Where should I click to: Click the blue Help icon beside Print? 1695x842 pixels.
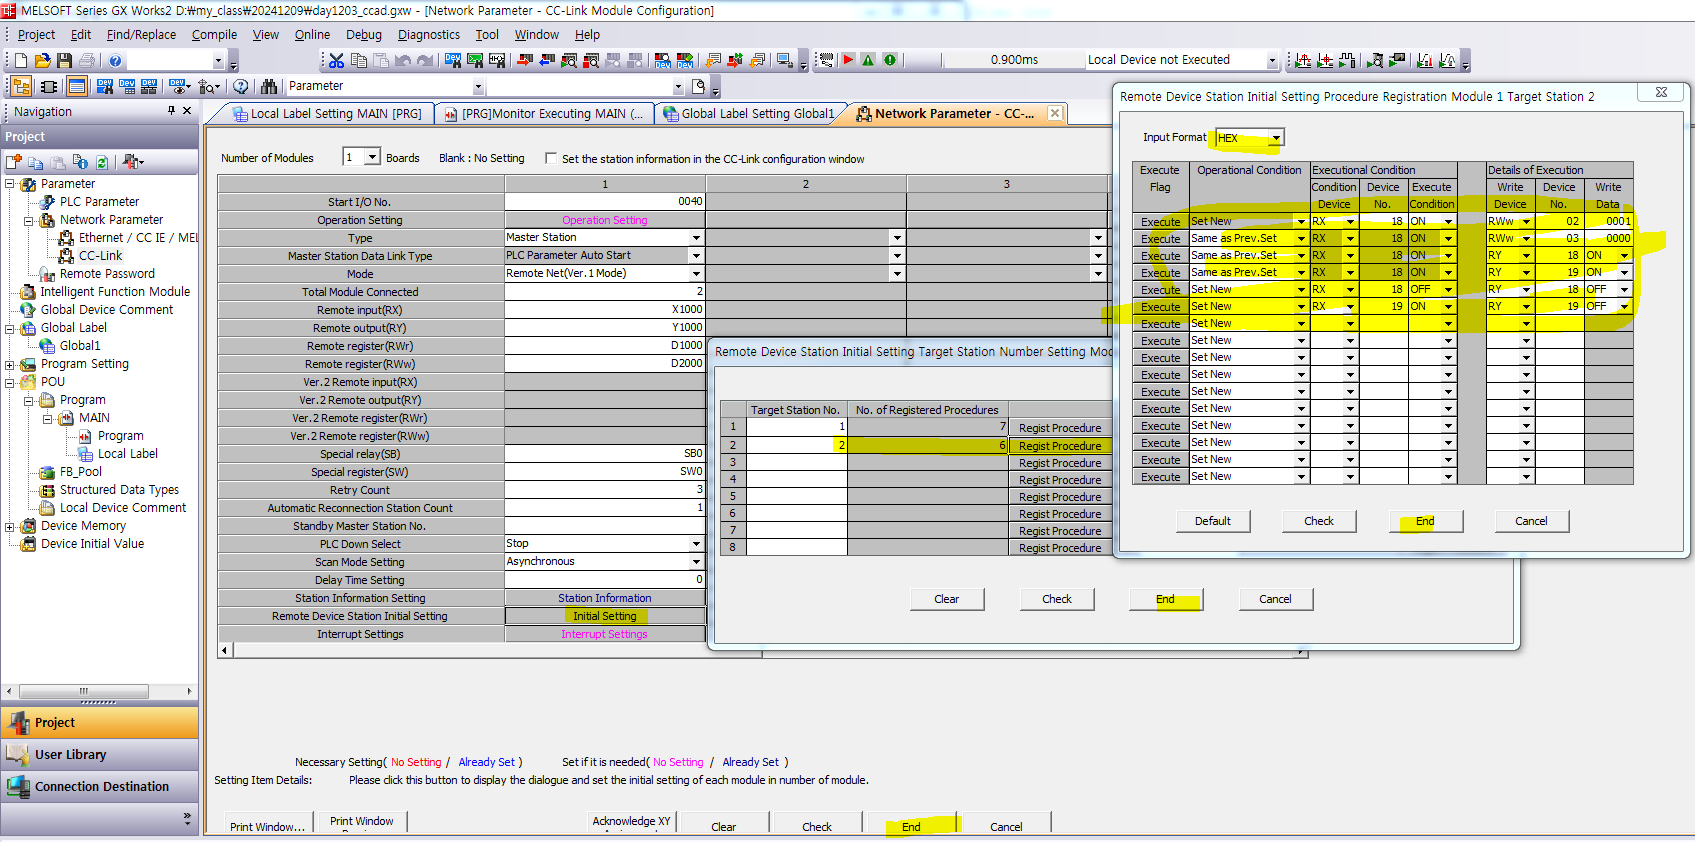pyautogui.click(x=115, y=60)
